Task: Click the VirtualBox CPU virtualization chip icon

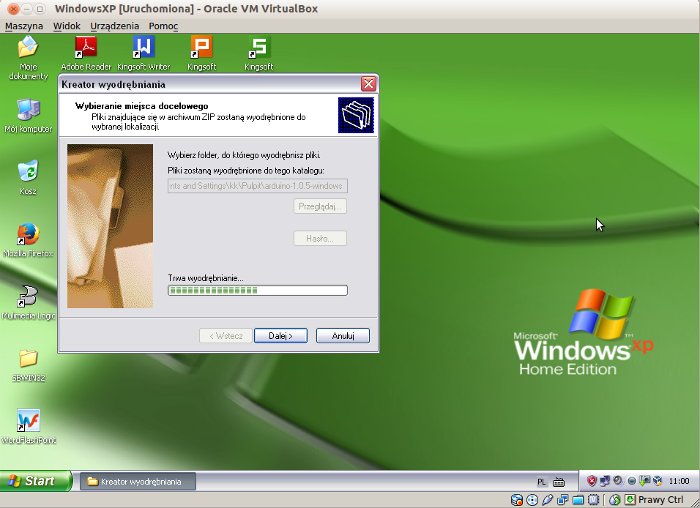Action: [594, 500]
